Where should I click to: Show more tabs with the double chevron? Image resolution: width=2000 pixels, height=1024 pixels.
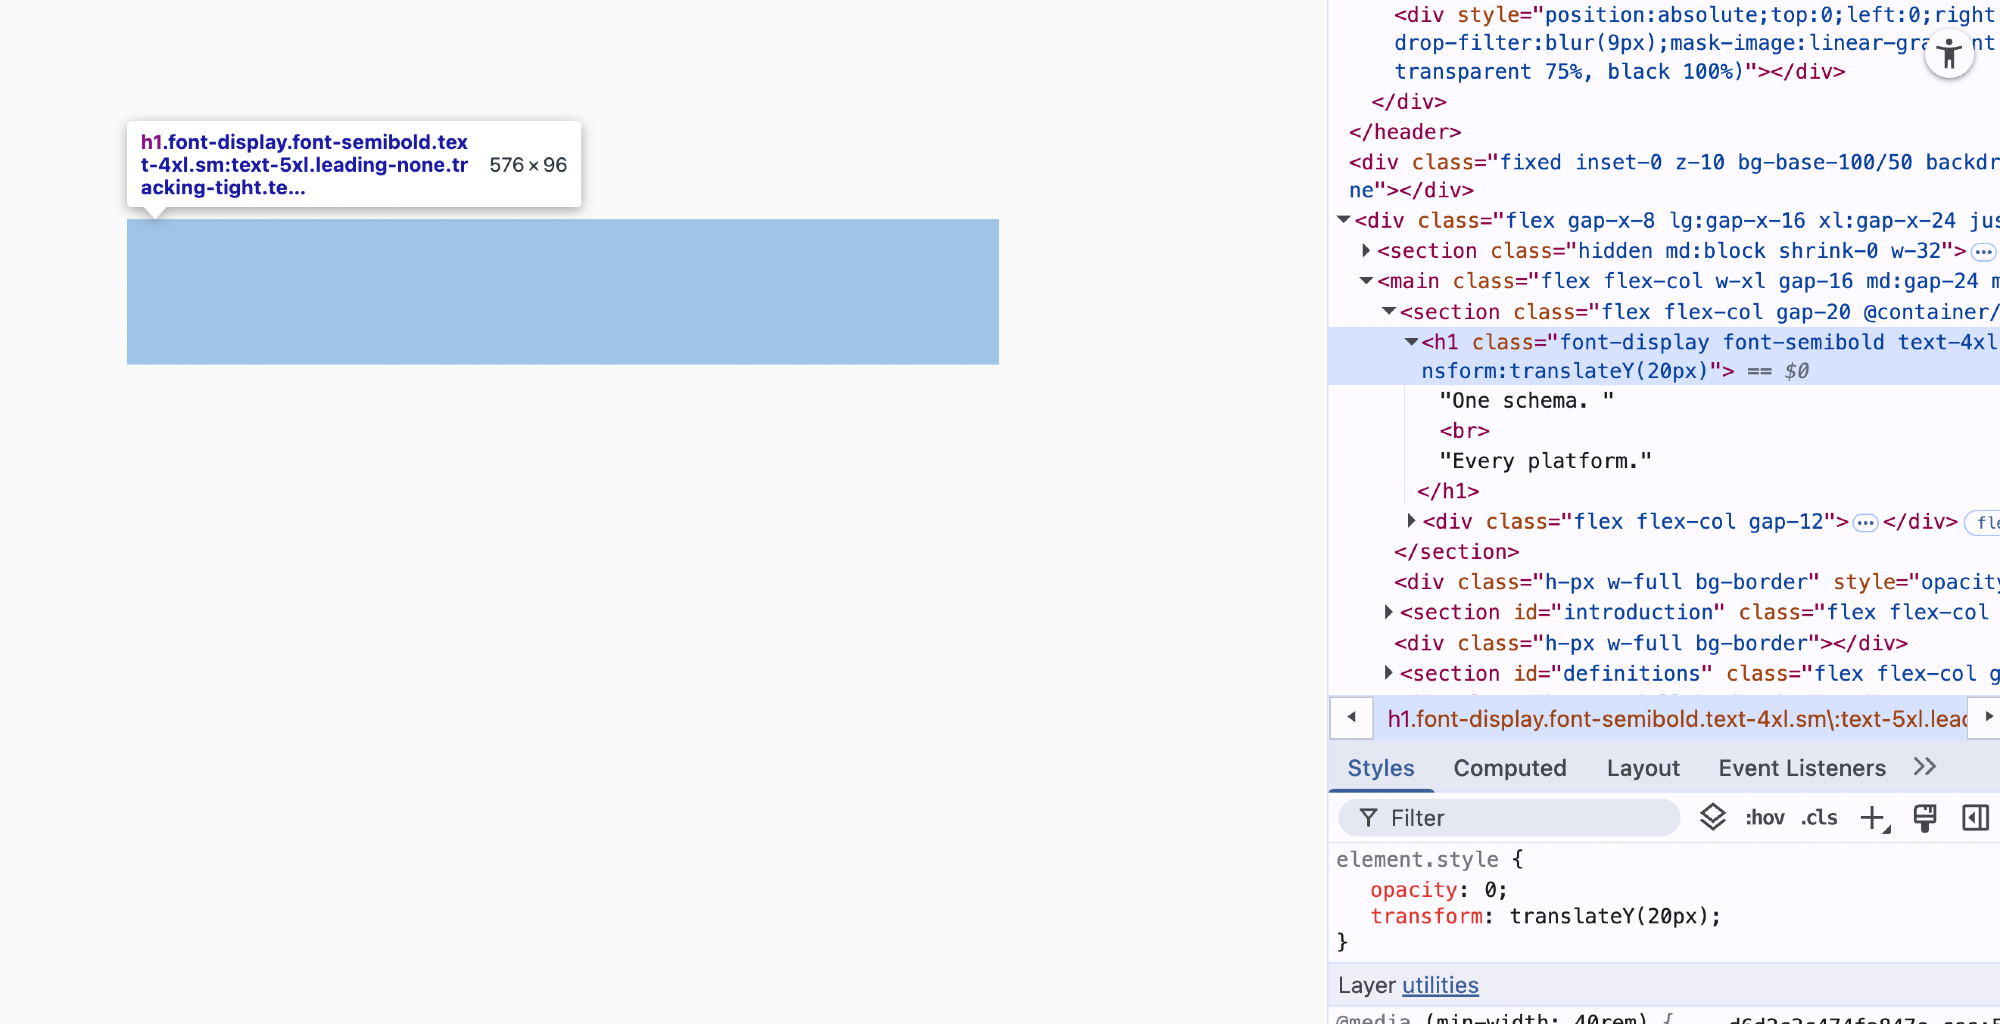click(x=1925, y=767)
